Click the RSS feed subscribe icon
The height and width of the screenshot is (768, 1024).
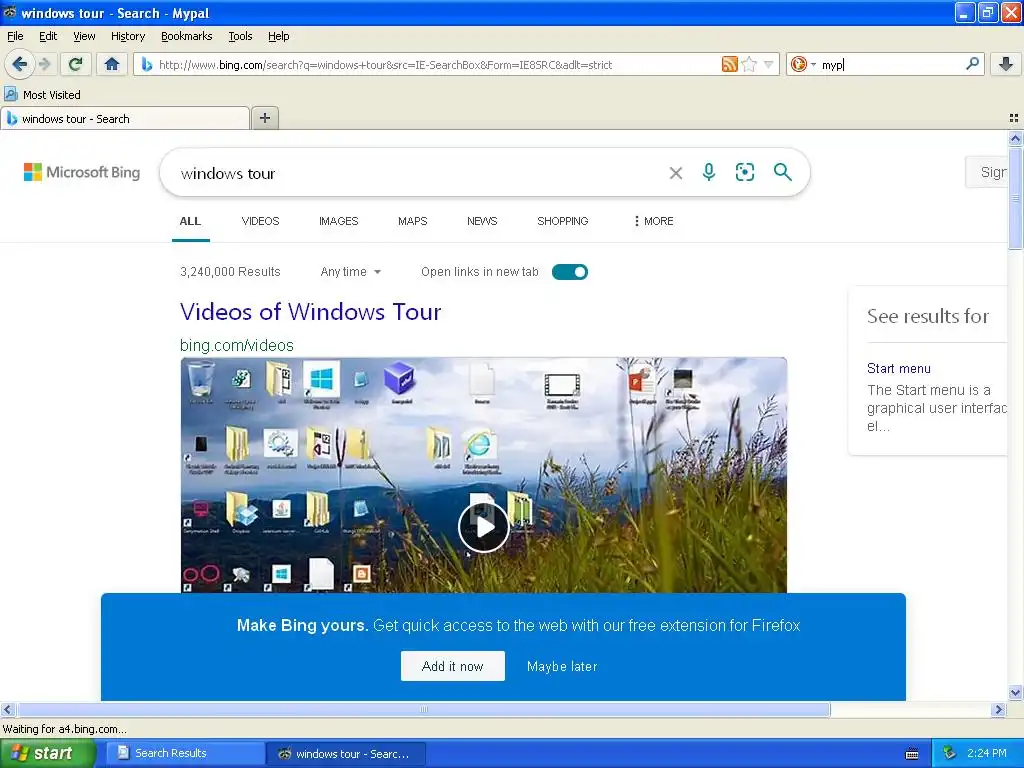(729, 64)
